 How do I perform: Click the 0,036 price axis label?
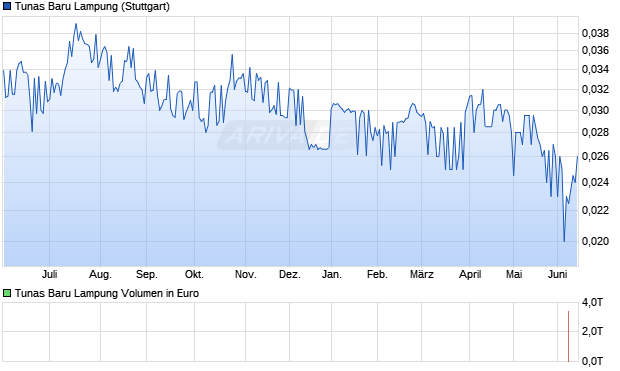click(595, 50)
